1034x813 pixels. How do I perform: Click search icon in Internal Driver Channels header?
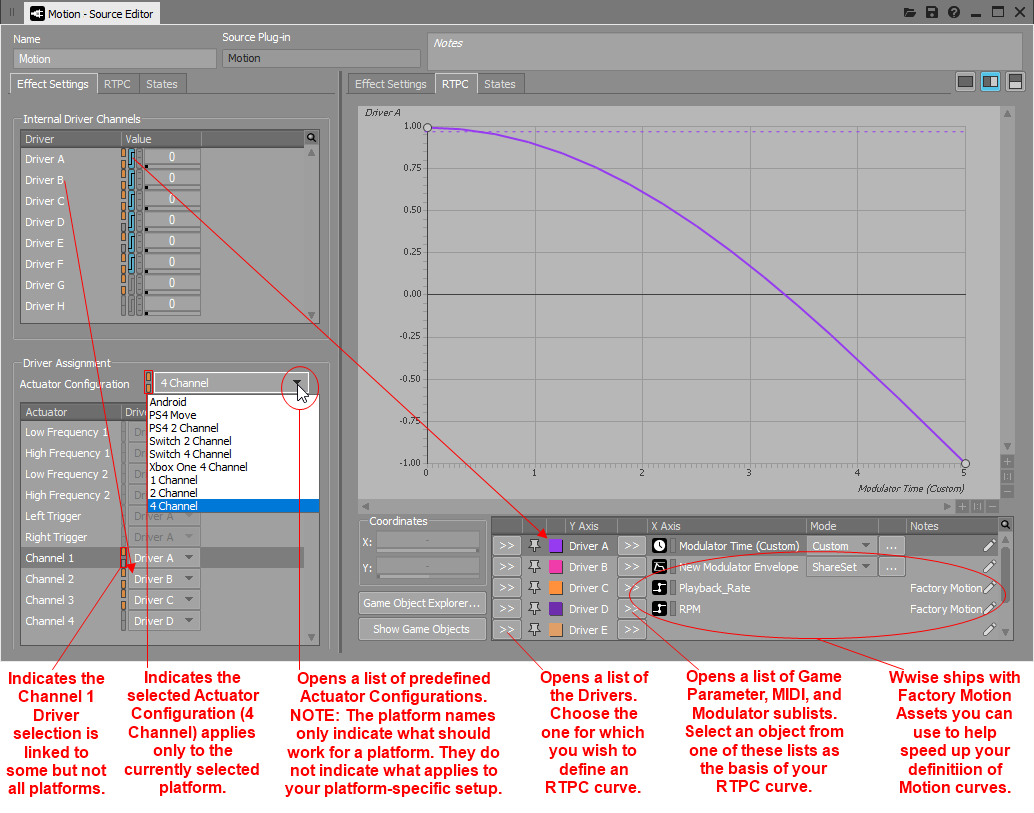tap(311, 138)
